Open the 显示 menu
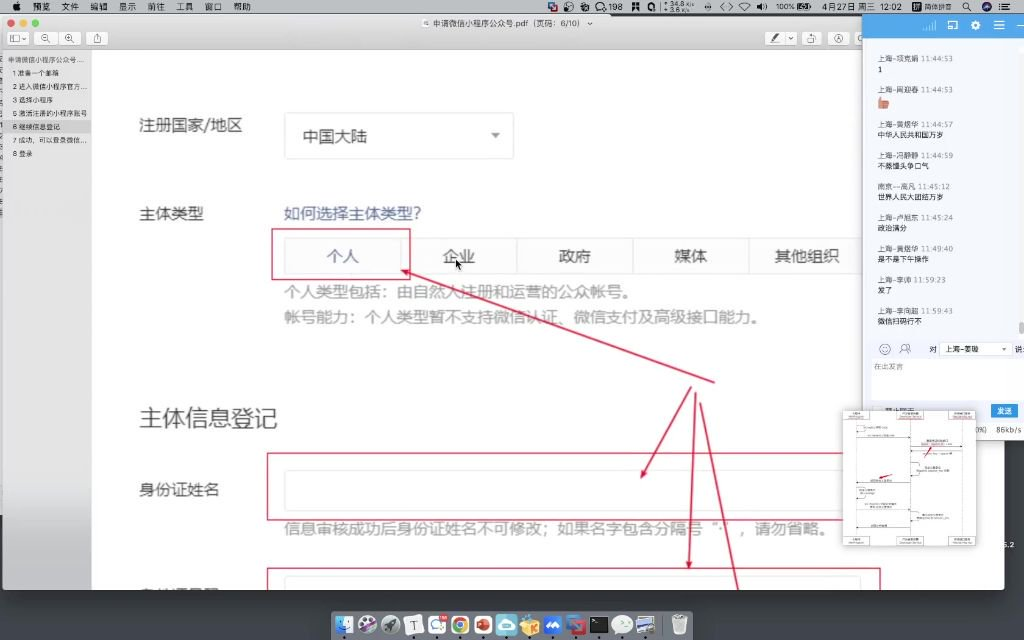1024x640 pixels. pos(127,7)
